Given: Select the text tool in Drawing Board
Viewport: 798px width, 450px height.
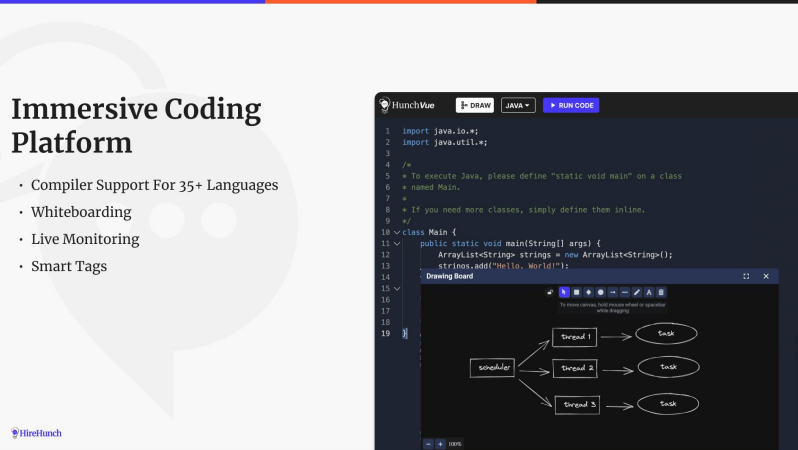Looking at the screenshot, I should click(649, 292).
